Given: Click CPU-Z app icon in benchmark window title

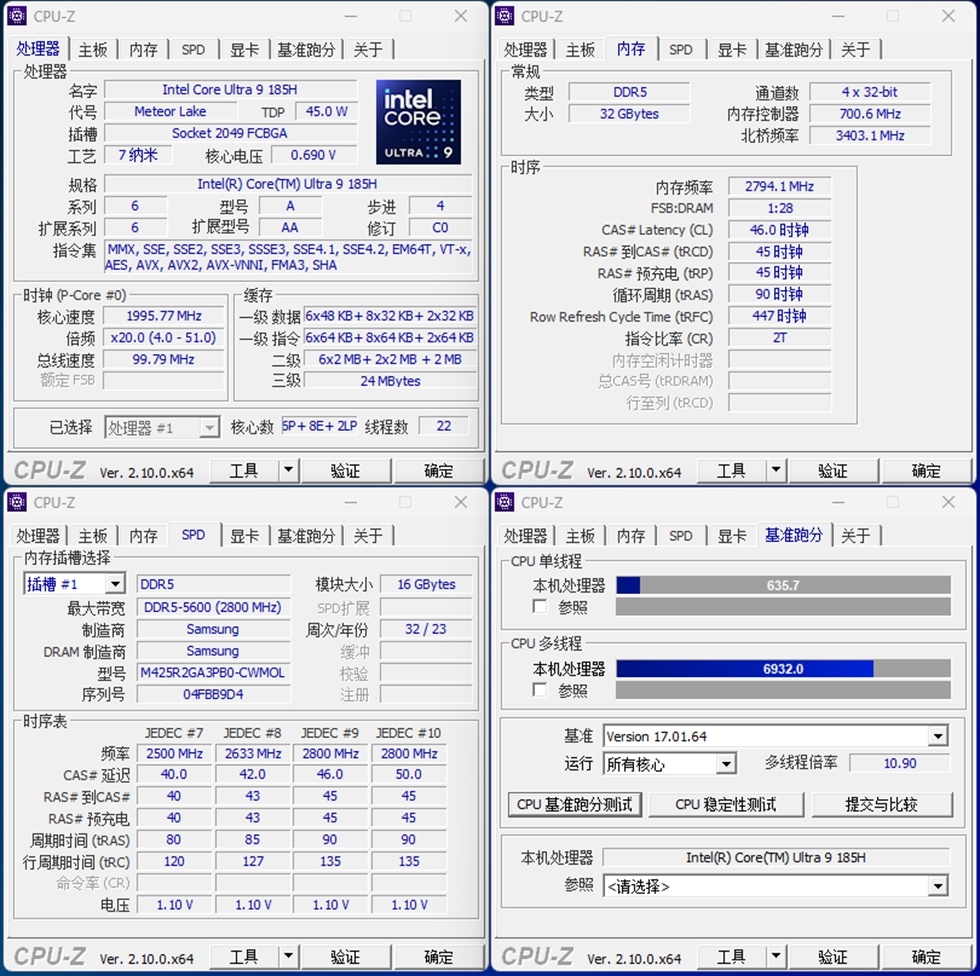Looking at the screenshot, I should point(504,502).
